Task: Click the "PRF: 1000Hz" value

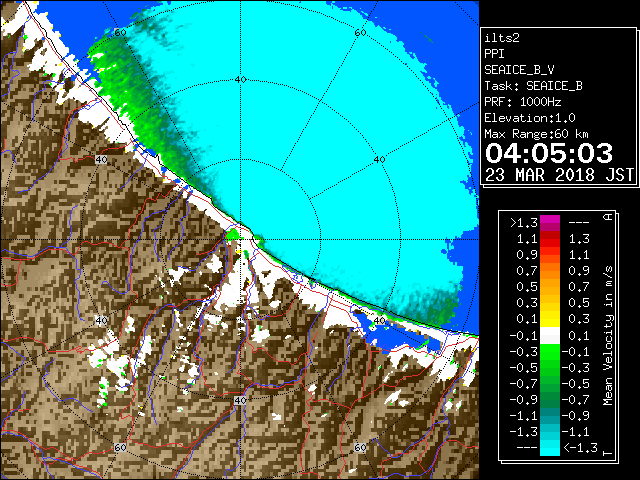Action: pyautogui.click(x=523, y=102)
